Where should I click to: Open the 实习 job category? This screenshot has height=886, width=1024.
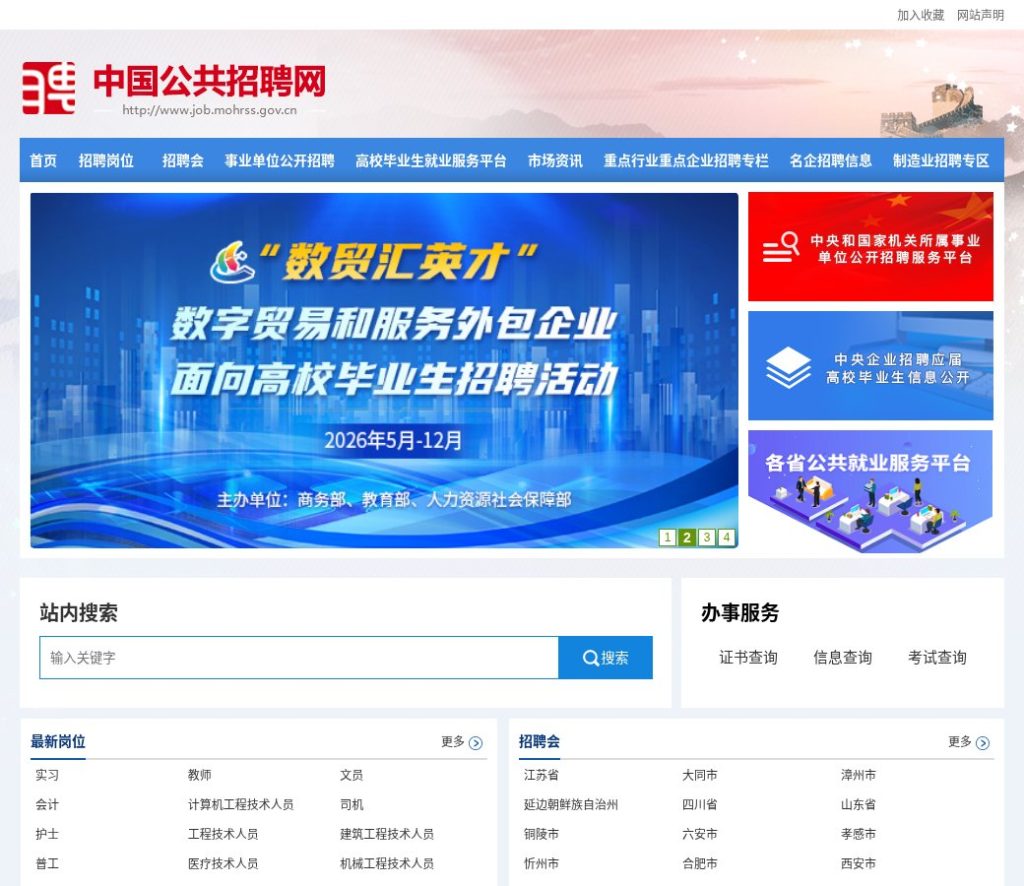point(47,775)
